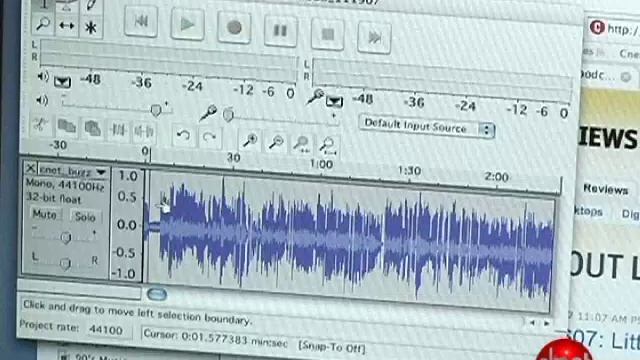The image size is (640, 360).
Task: Click horizontal scrollbar thumb below track
Action: (157, 294)
